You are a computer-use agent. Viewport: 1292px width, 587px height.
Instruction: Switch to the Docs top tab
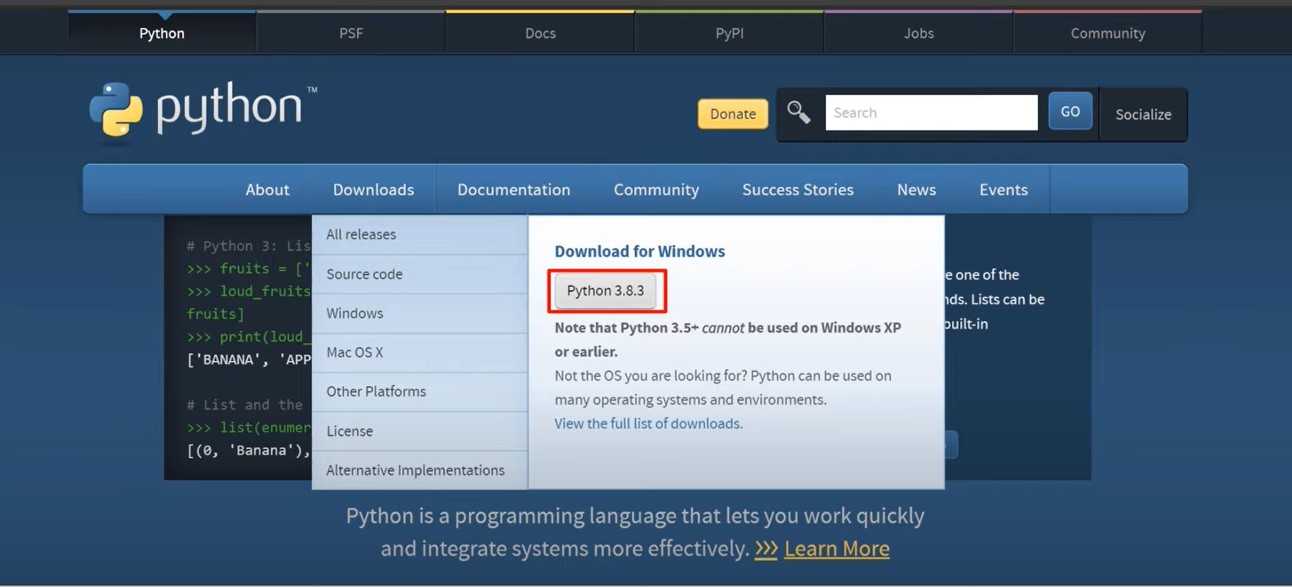click(540, 33)
